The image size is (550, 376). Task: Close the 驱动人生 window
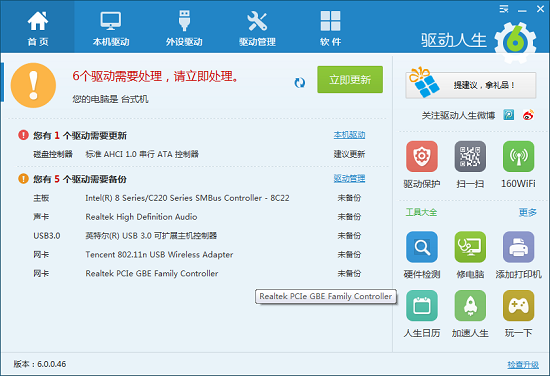(x=541, y=9)
